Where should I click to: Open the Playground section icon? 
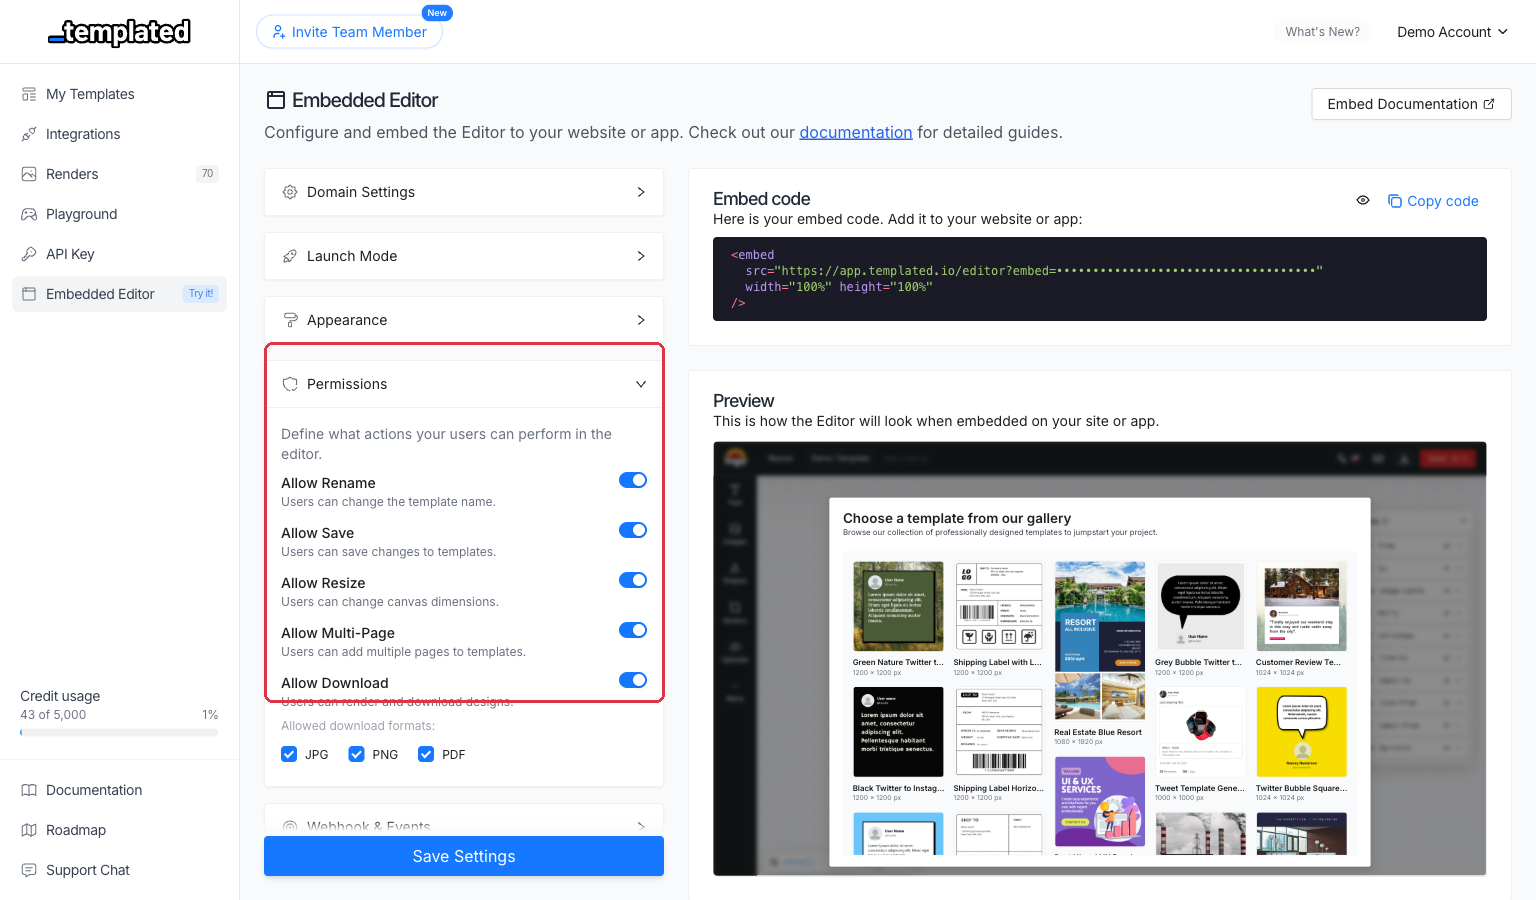tap(29, 213)
